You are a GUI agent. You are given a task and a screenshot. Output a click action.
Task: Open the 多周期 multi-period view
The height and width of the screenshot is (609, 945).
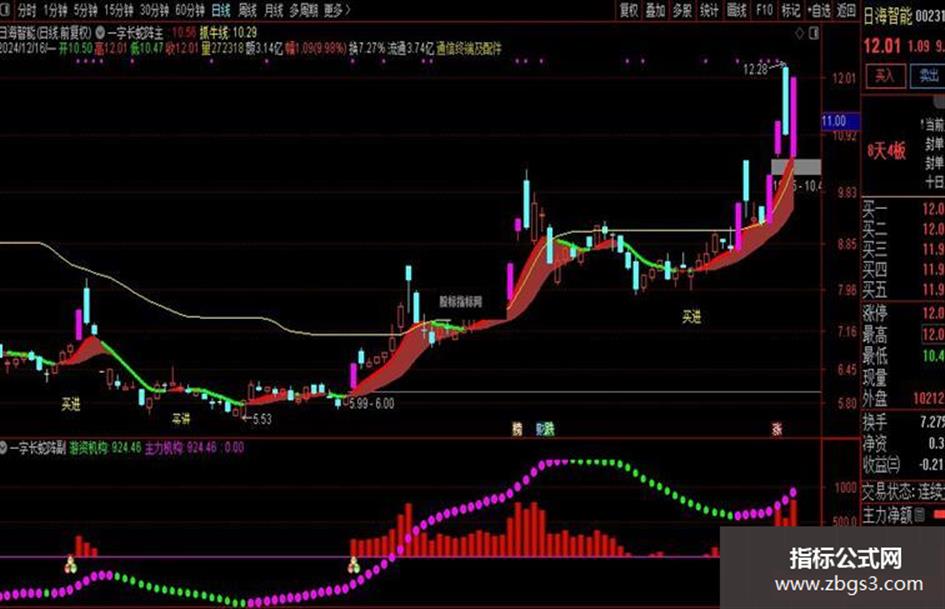pos(303,10)
